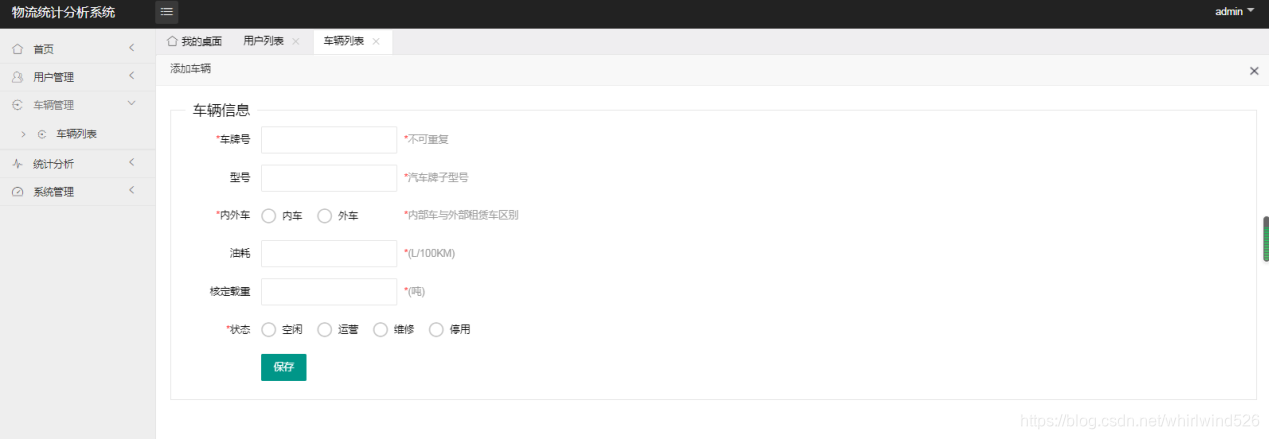Open 车辆列表 submenu entry
The width and height of the screenshot is (1269, 439).
pos(77,133)
